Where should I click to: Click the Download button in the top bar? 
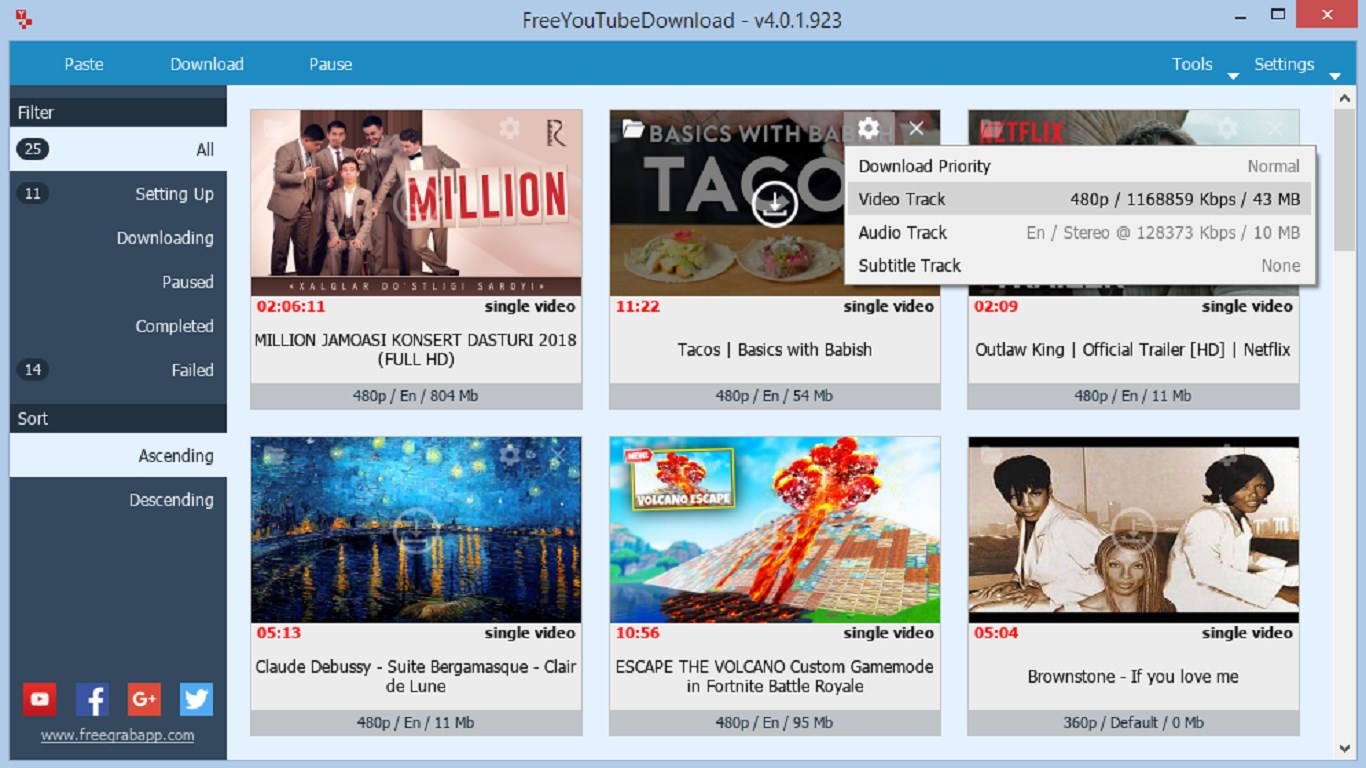207,64
